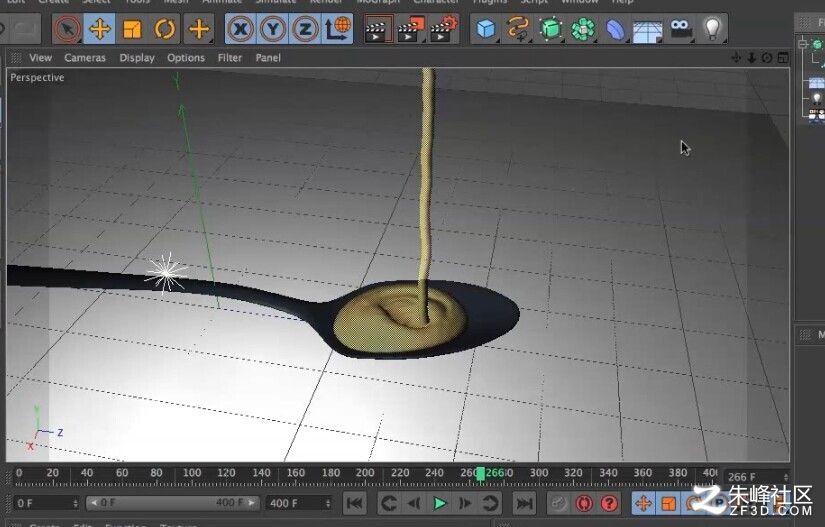
Task: Step forward one frame
Action: coord(465,503)
